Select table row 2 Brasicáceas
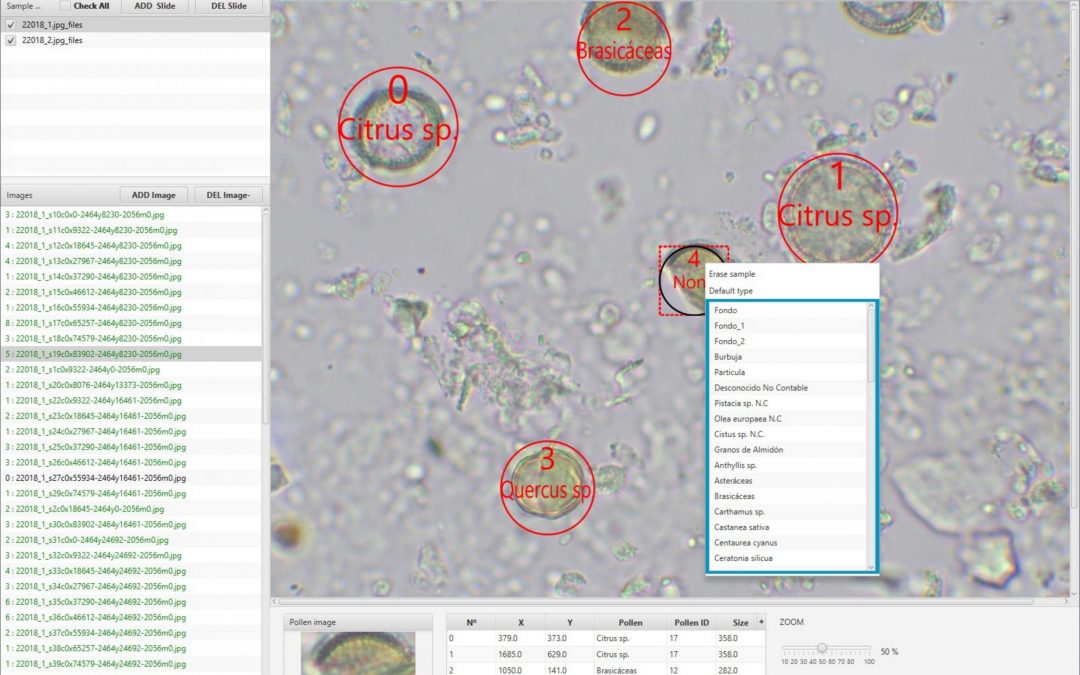 pos(606,669)
